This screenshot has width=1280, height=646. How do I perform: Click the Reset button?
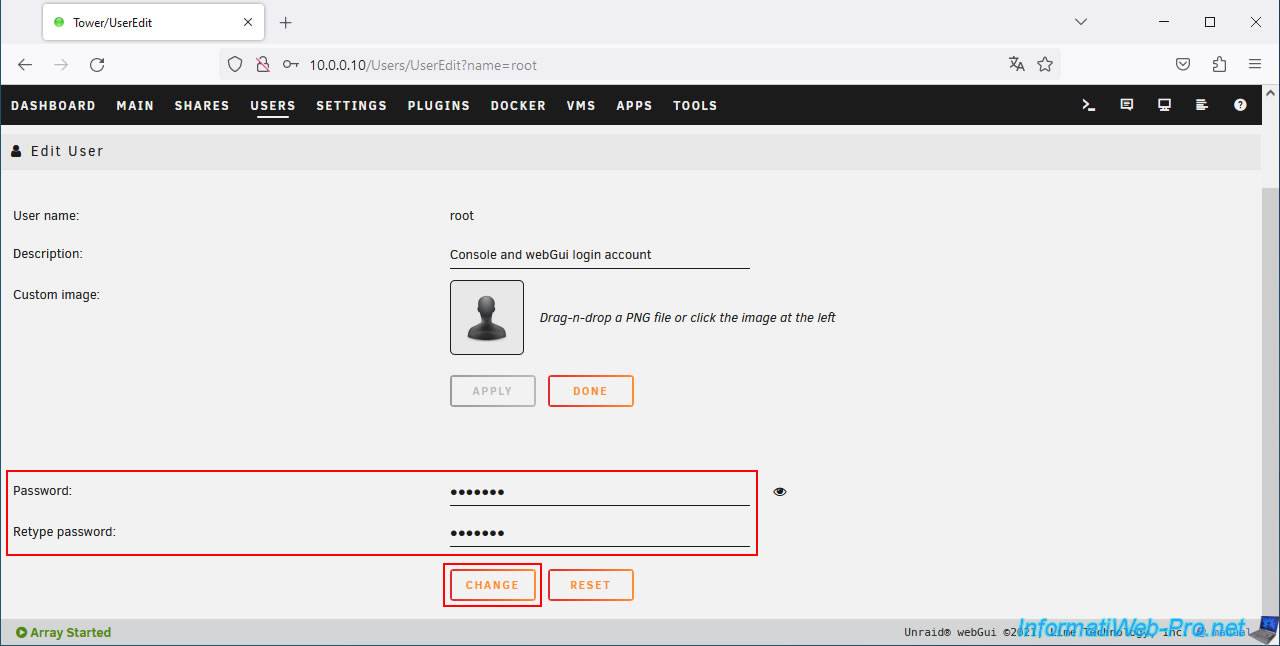[590, 585]
